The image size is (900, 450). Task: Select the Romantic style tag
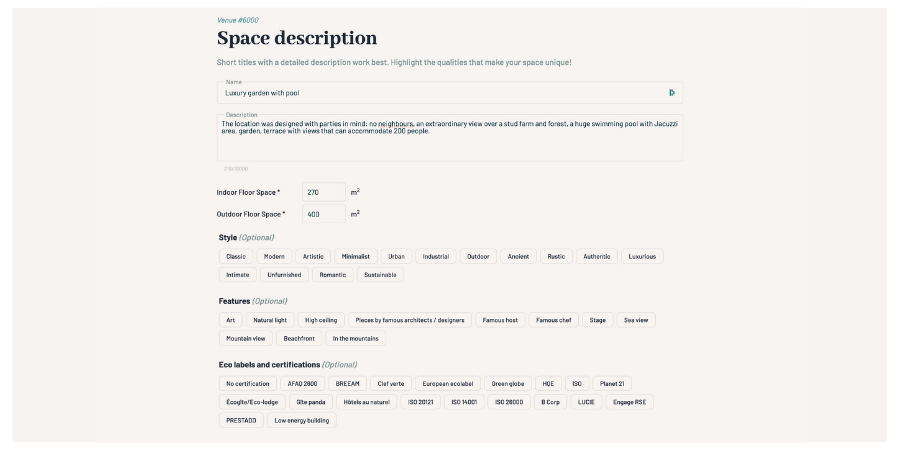coord(333,275)
